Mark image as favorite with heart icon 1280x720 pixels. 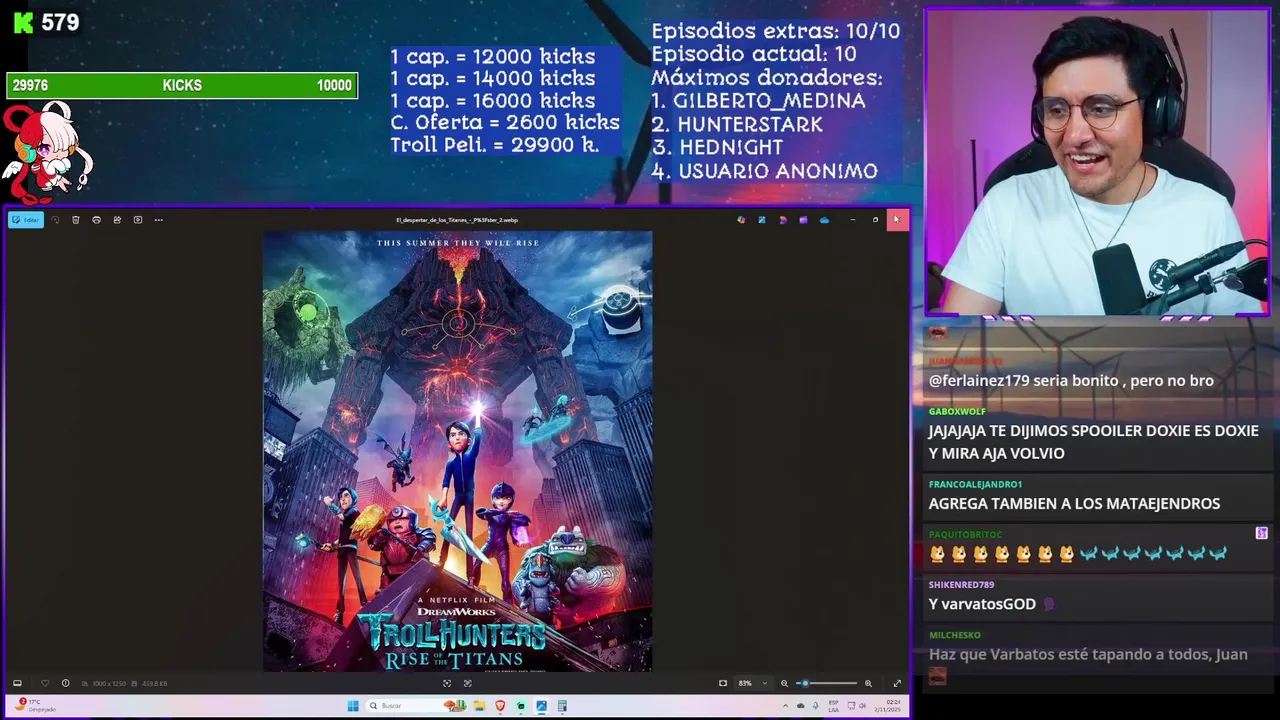(x=44, y=683)
